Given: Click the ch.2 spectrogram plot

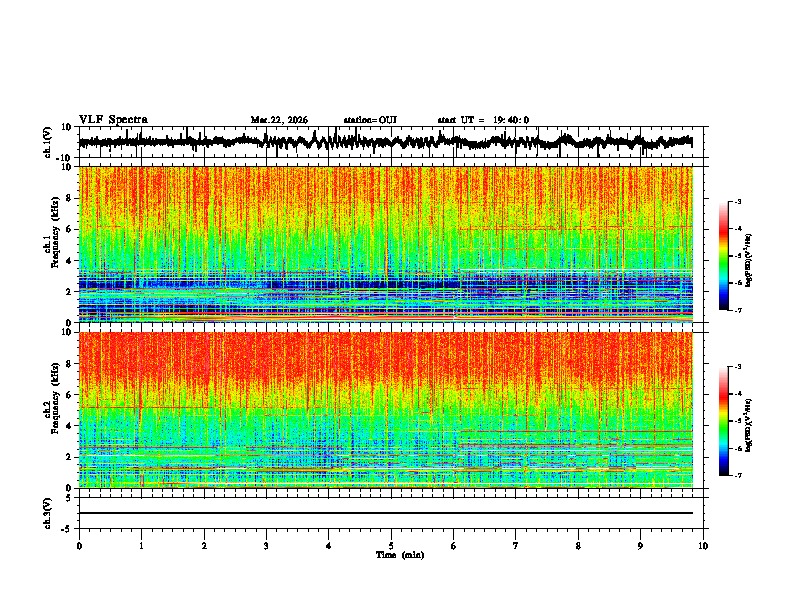Looking at the screenshot, I should [391, 410].
